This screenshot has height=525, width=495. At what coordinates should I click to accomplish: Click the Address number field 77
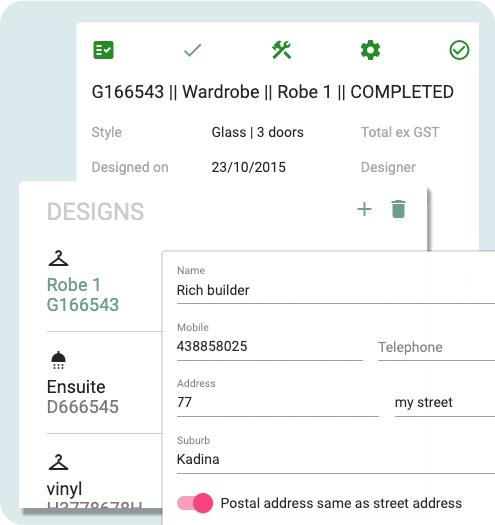tap(278, 402)
